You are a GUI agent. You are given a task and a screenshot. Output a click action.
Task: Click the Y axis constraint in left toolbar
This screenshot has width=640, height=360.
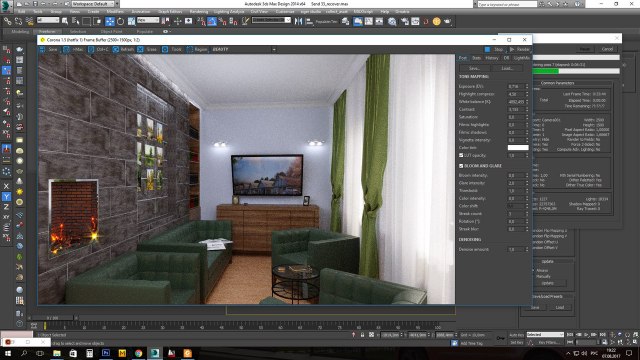[6, 197]
